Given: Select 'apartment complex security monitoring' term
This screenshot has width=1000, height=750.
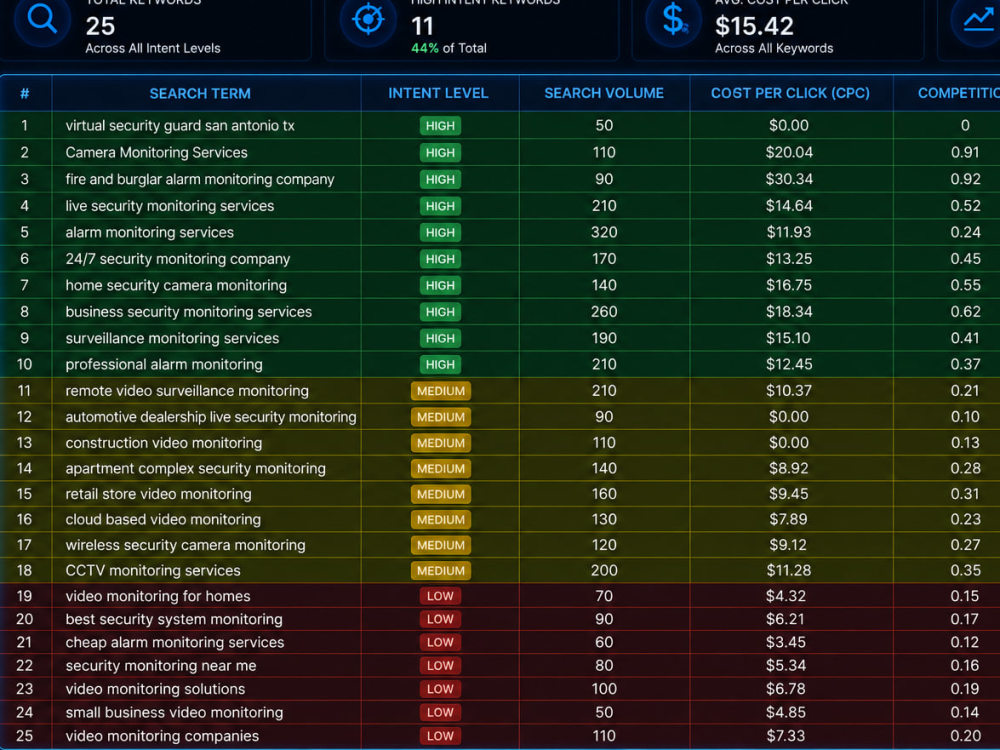Looking at the screenshot, I should [x=195, y=468].
